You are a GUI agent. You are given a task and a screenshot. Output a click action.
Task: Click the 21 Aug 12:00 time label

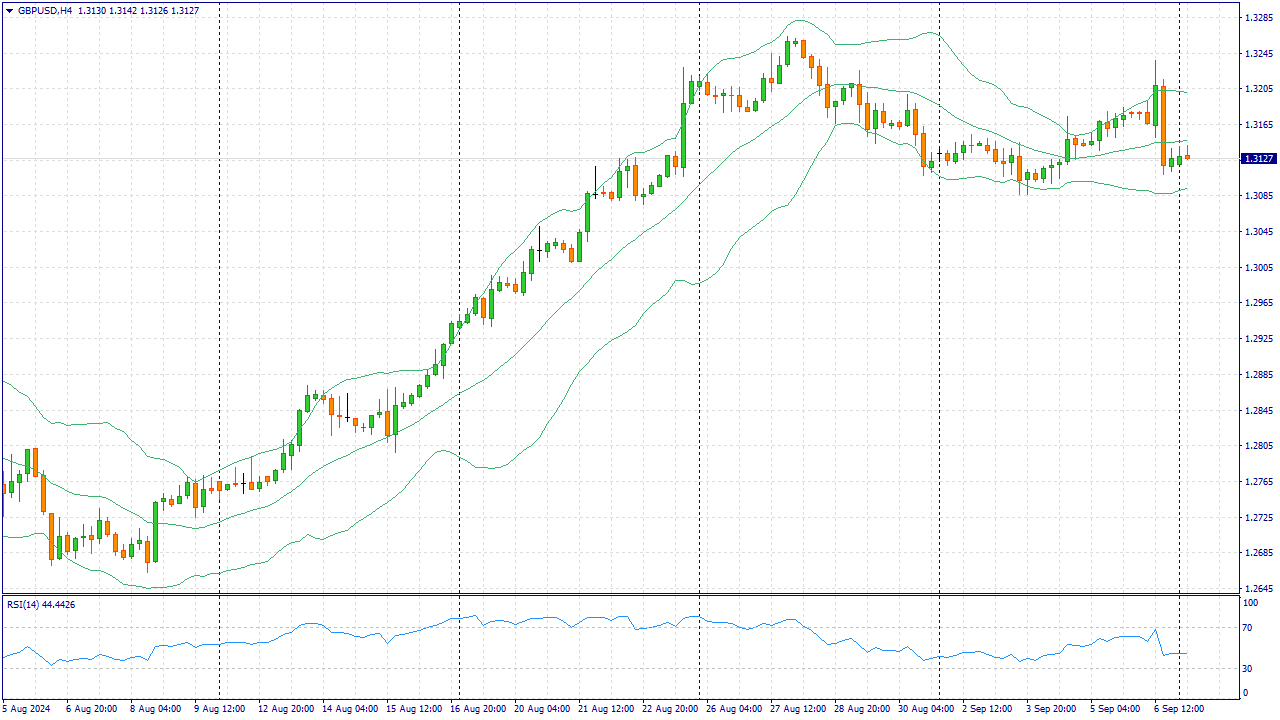click(606, 709)
